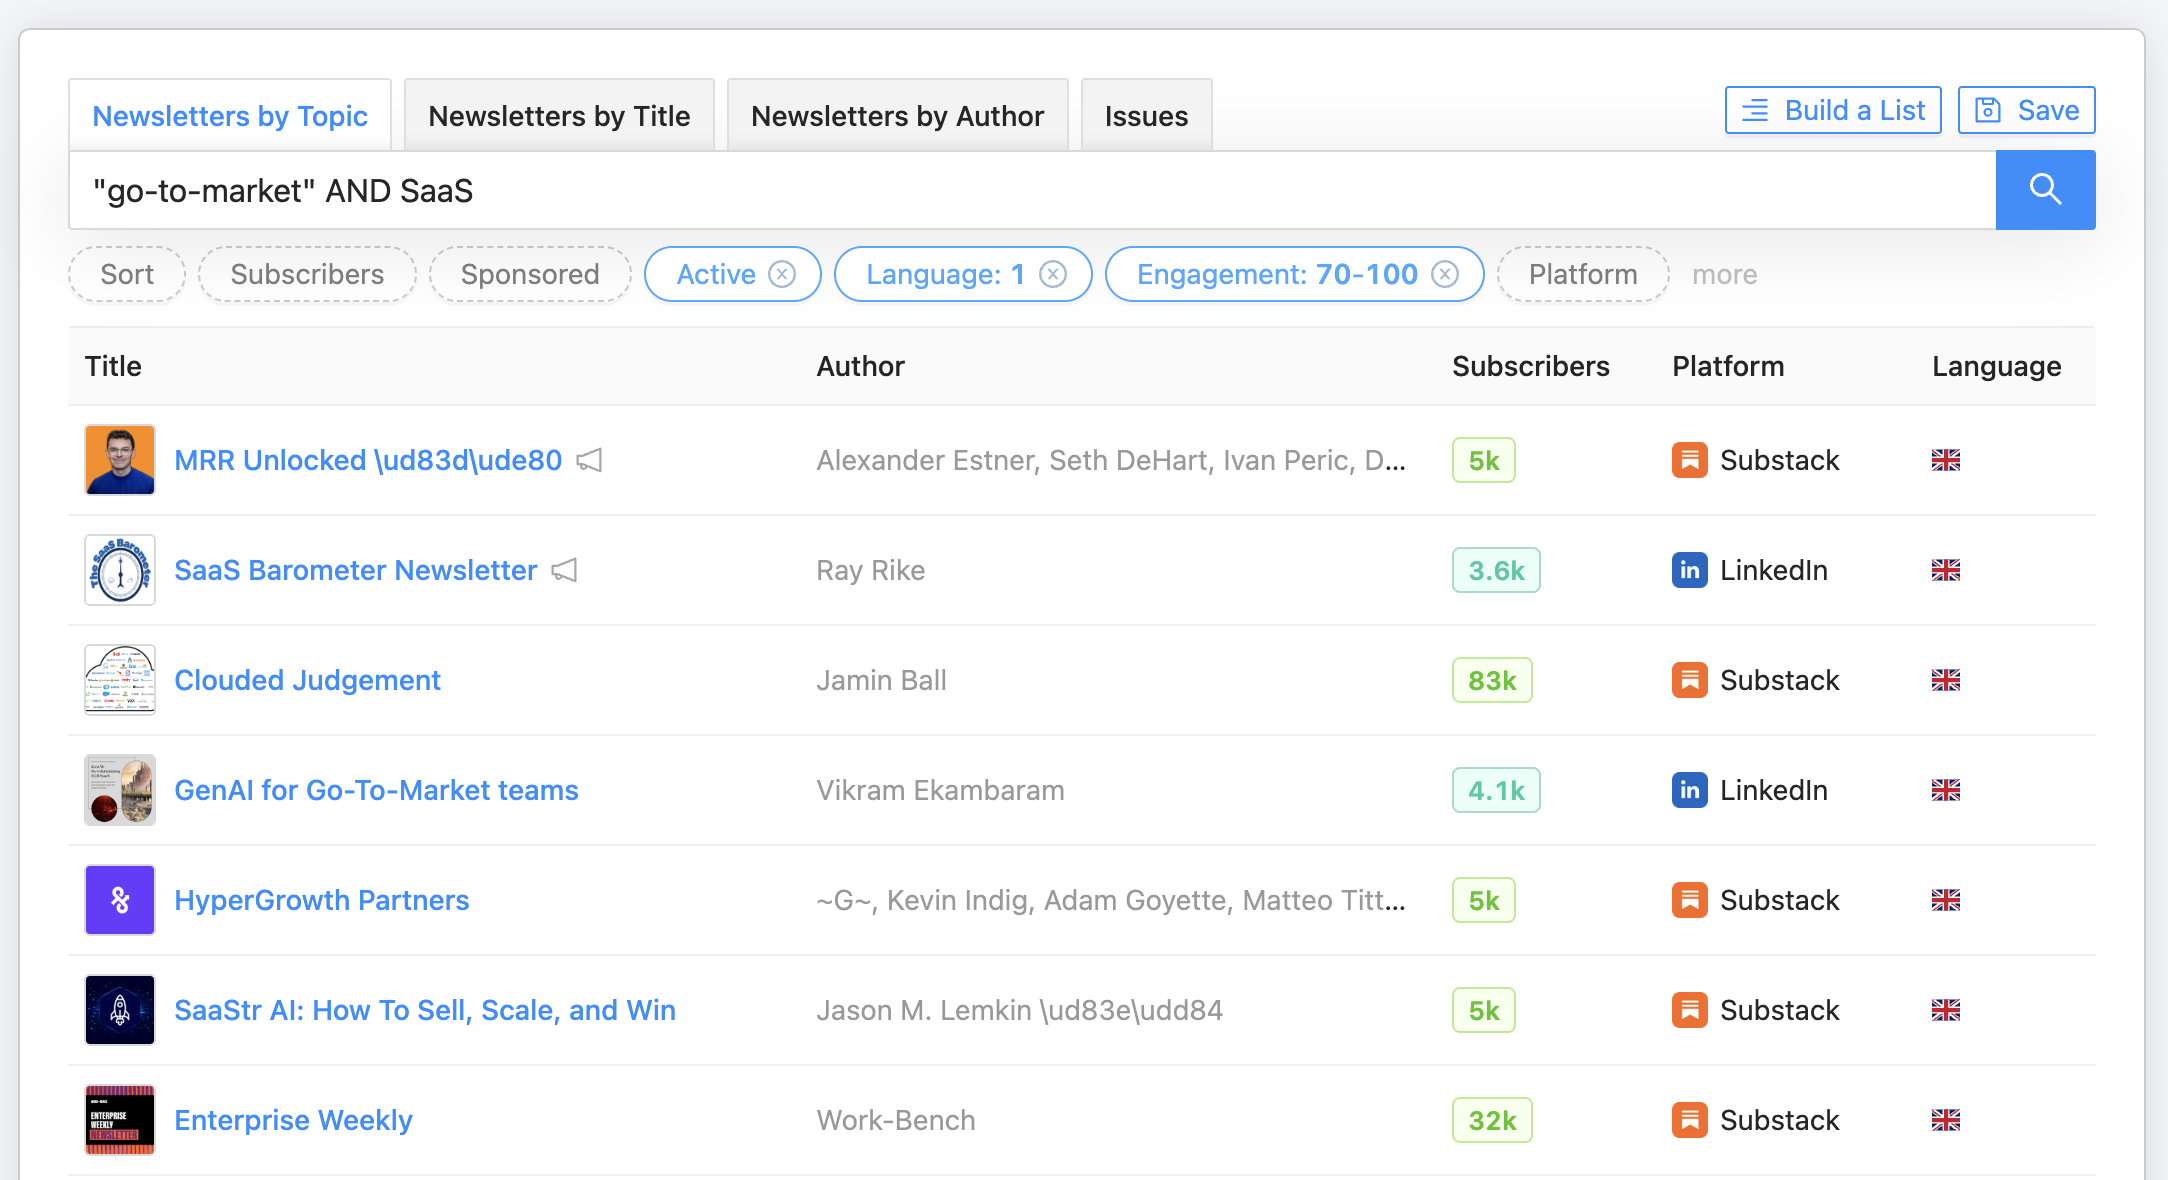This screenshot has height=1180, width=2168.
Task: Click the Substack icon for Clouded Judgement
Action: [x=1689, y=679]
